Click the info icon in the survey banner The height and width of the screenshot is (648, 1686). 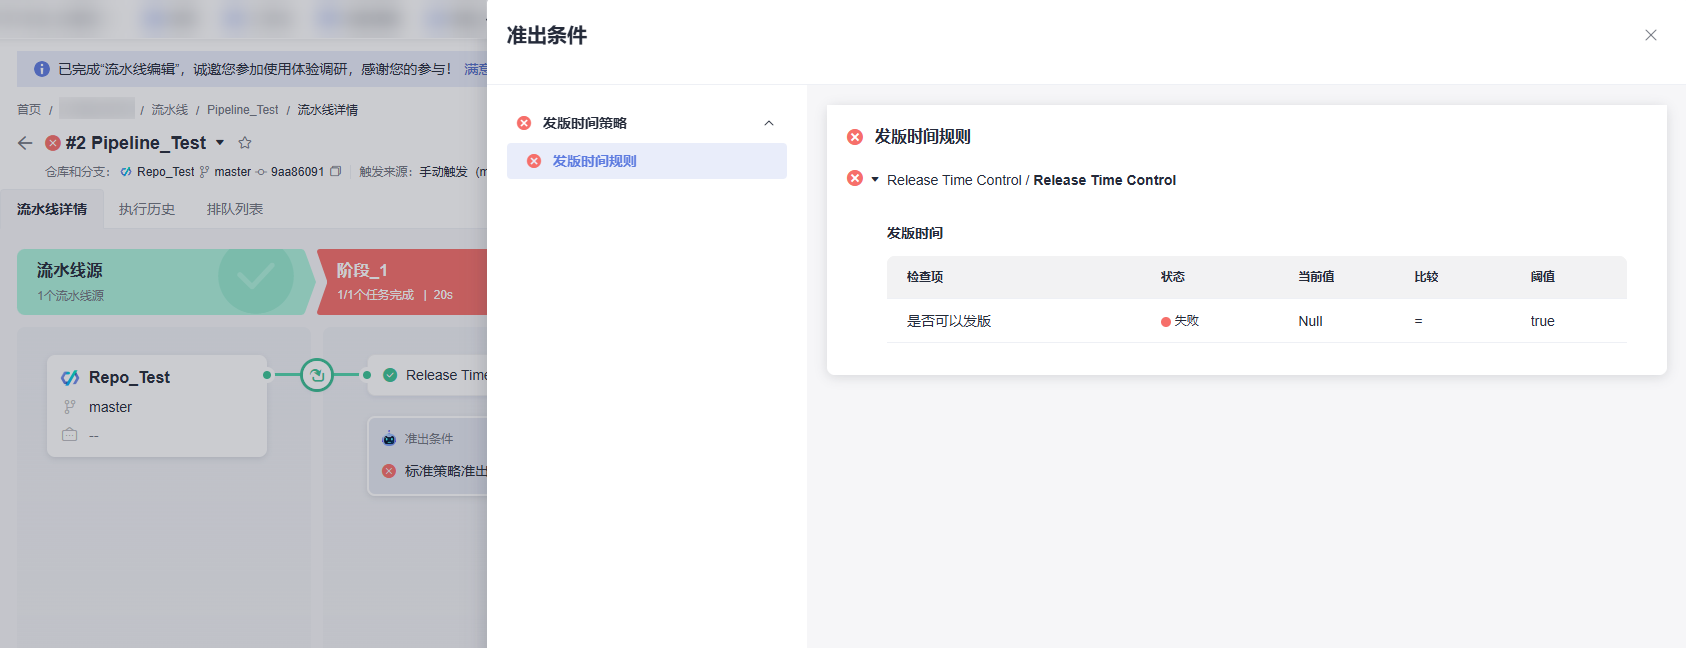click(x=42, y=69)
